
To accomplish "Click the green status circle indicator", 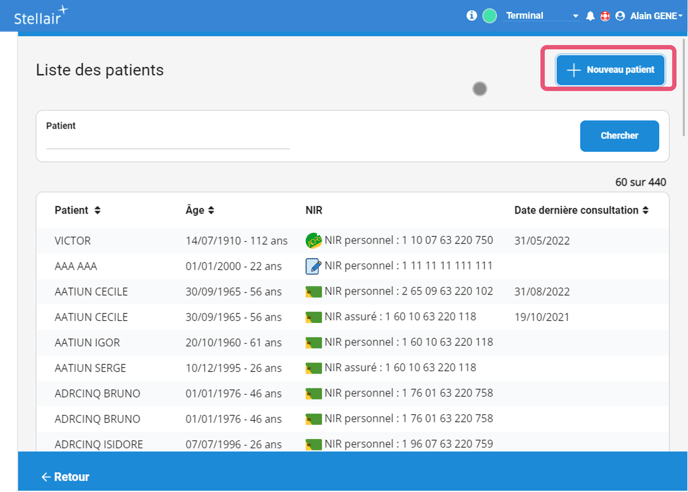I will pyautogui.click(x=489, y=16).
